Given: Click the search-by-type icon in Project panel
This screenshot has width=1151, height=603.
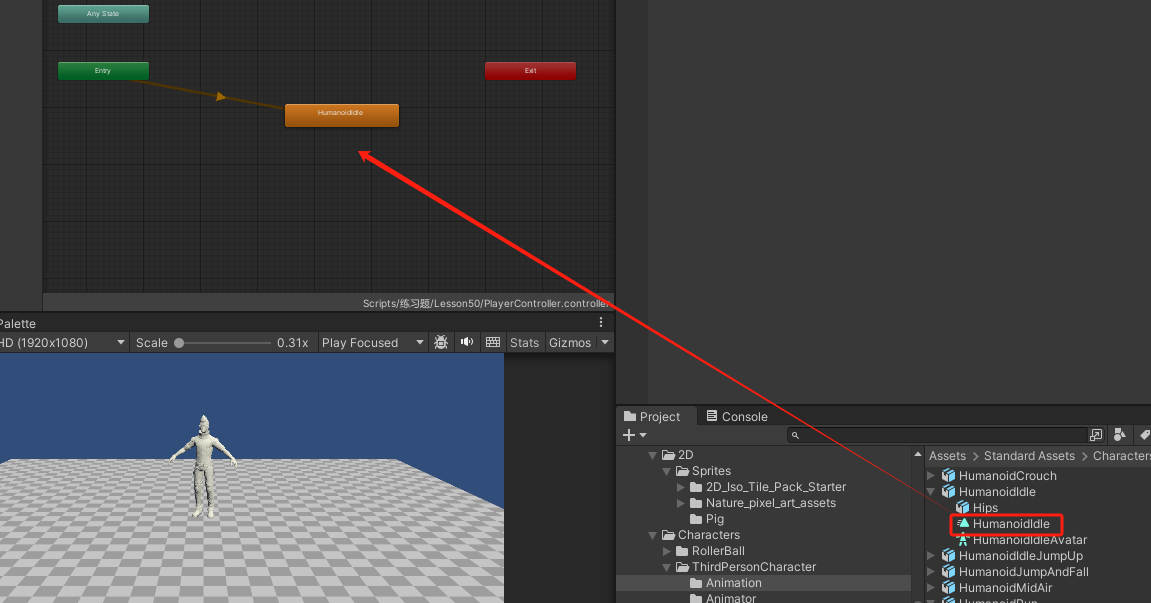Looking at the screenshot, I should [1120, 435].
